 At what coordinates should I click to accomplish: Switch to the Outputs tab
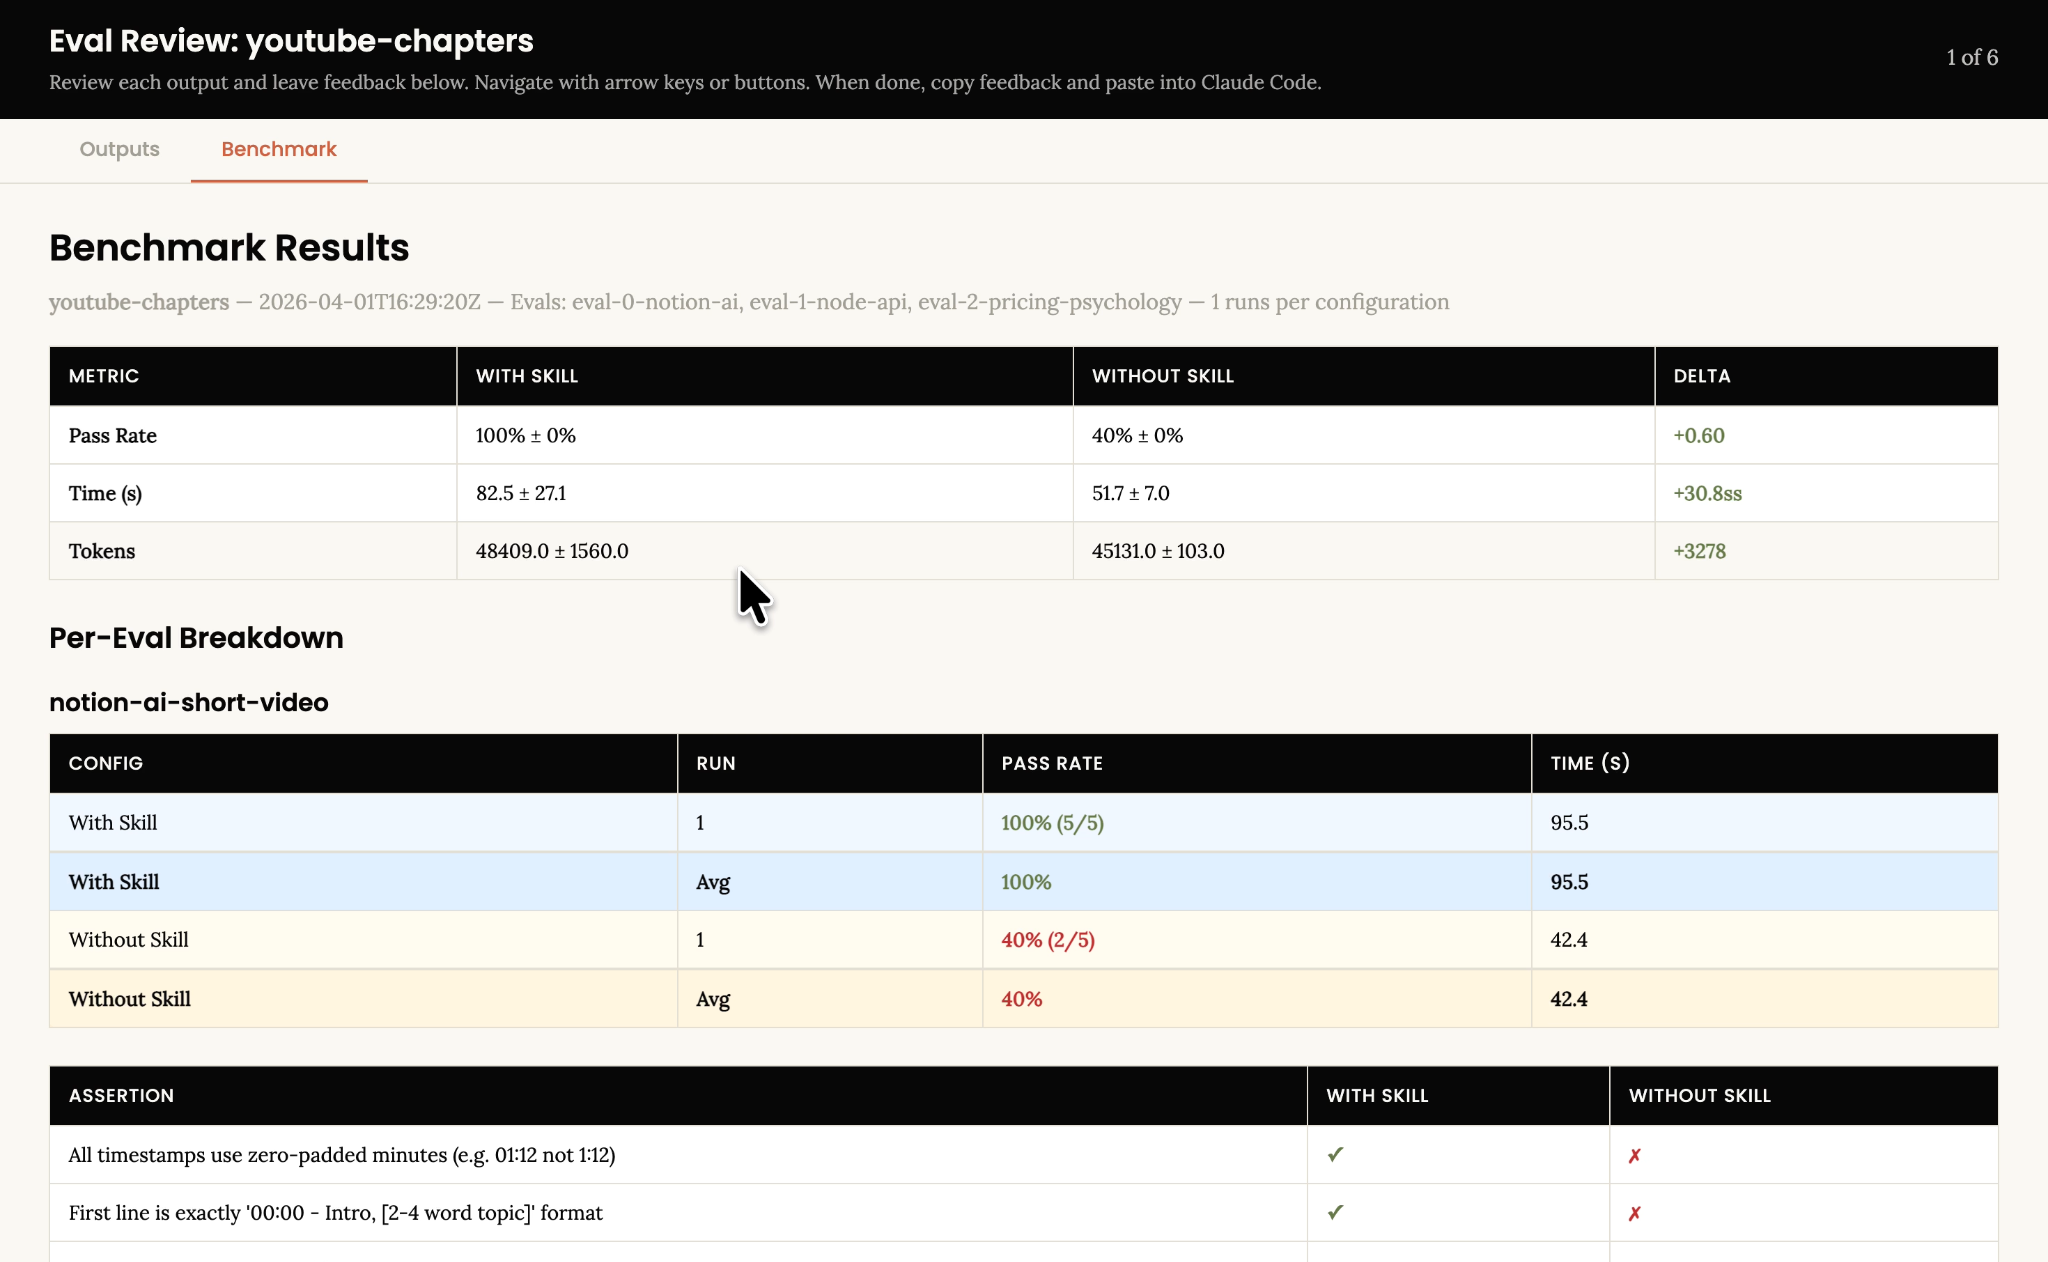[118, 150]
